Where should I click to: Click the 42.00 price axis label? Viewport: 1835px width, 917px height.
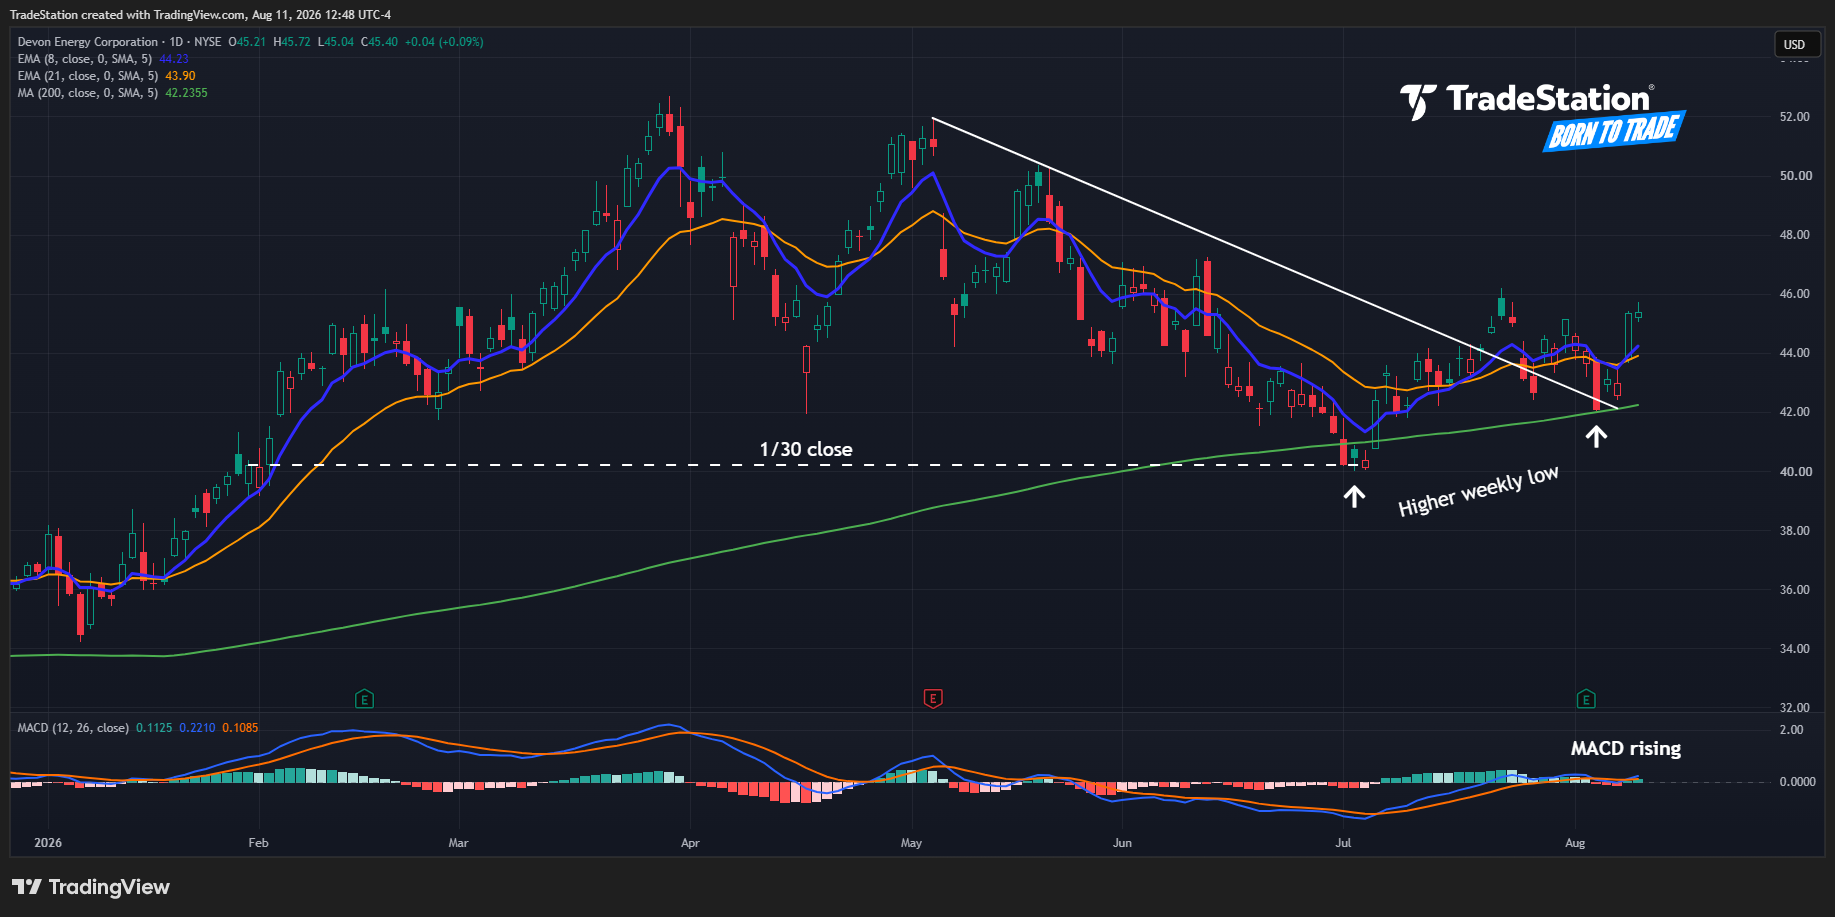1795,412
